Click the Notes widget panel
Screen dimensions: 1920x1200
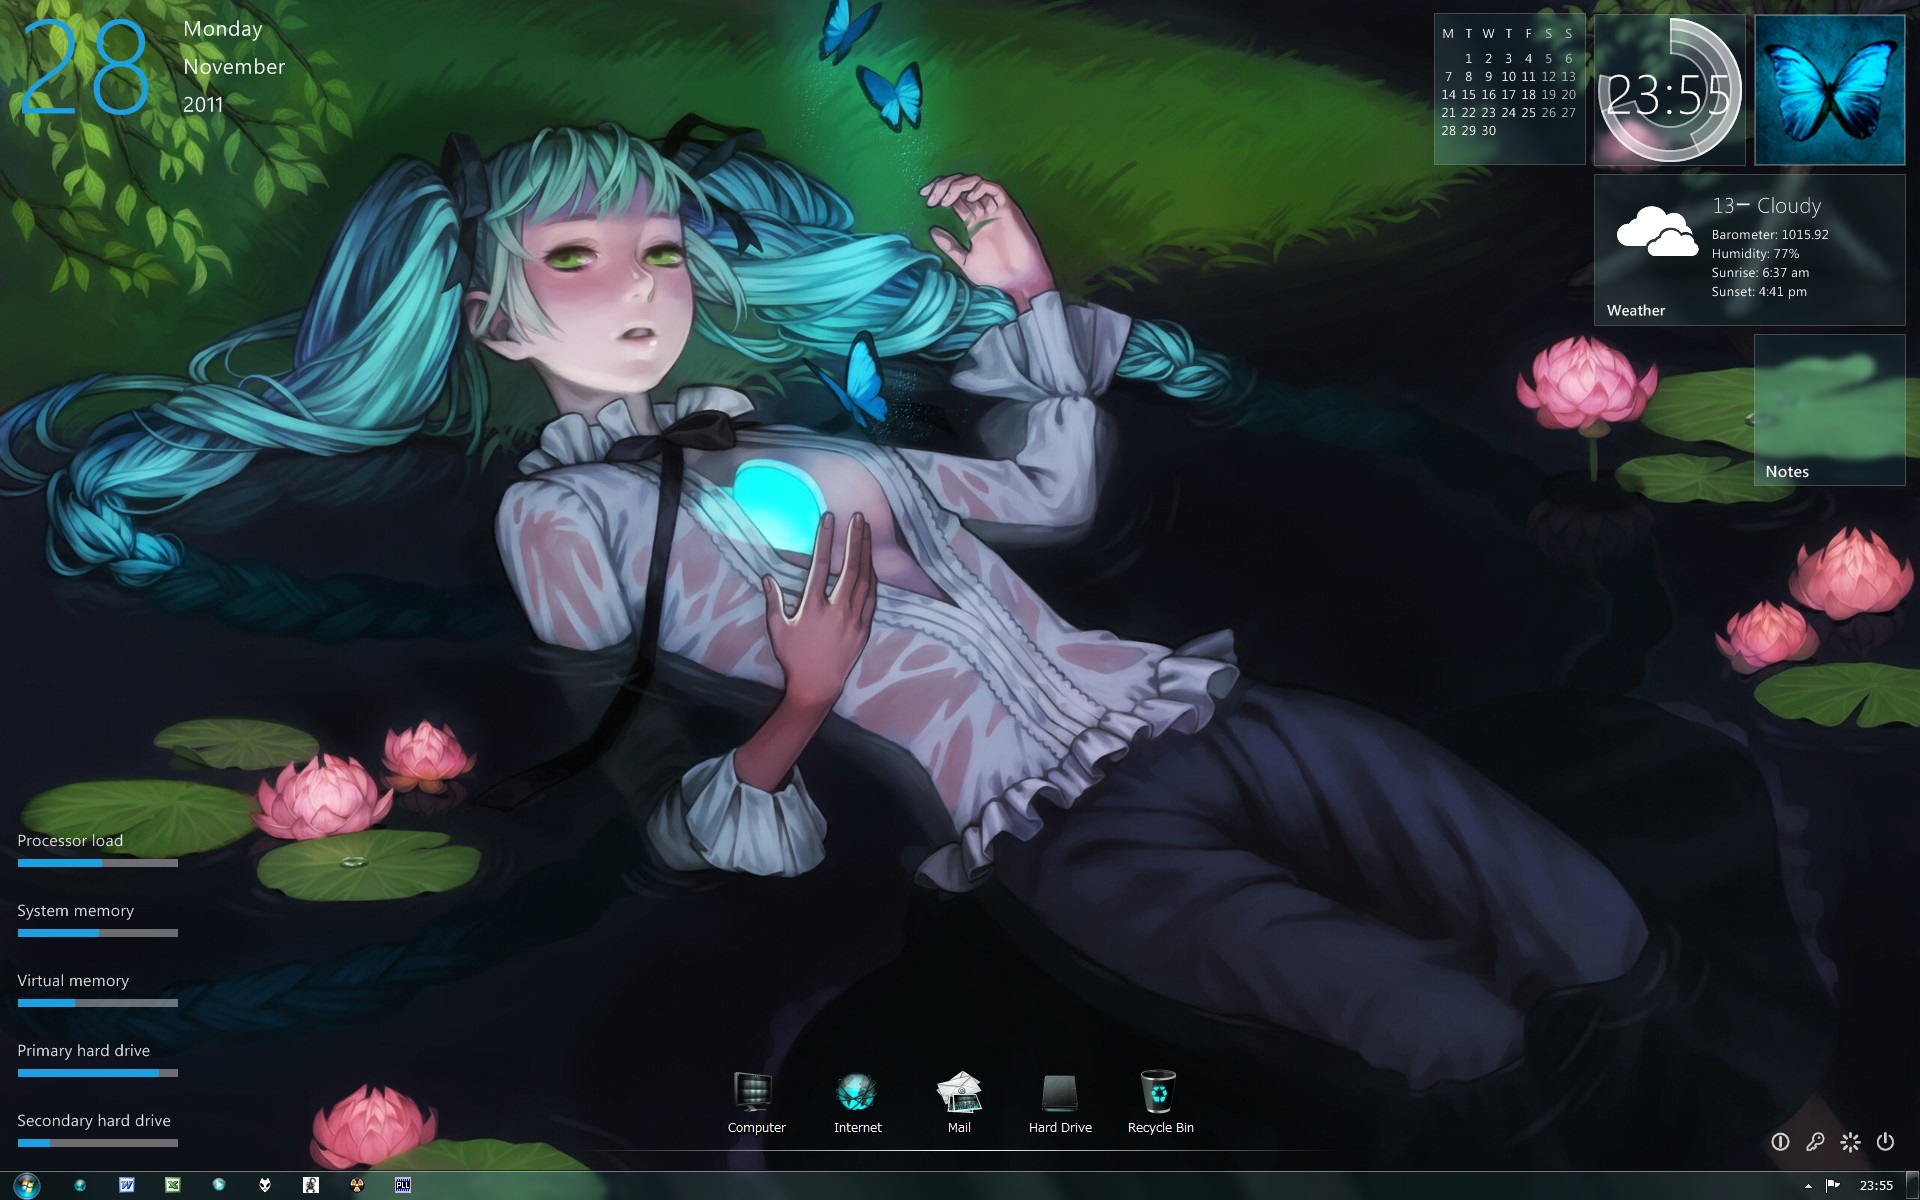pos(1829,410)
